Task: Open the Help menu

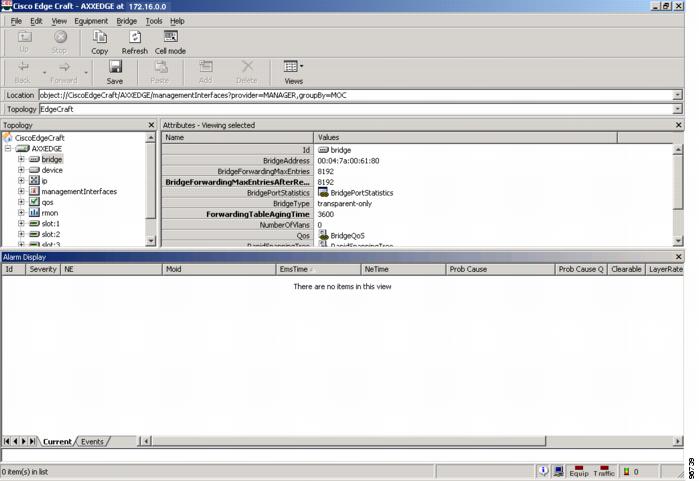Action: point(177,21)
